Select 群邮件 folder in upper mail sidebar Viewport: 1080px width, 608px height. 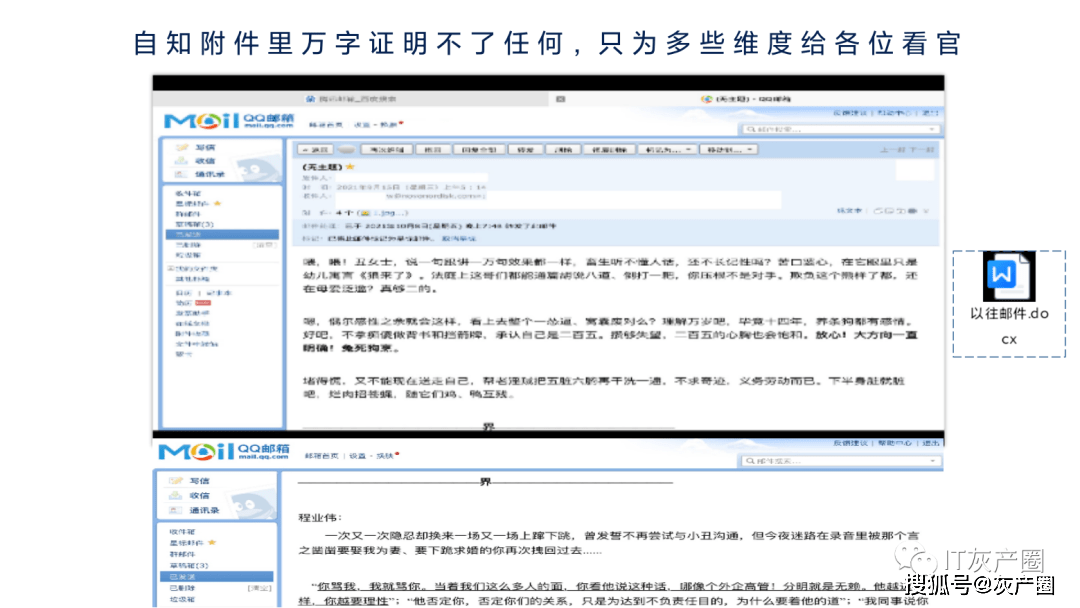[x=186, y=214]
